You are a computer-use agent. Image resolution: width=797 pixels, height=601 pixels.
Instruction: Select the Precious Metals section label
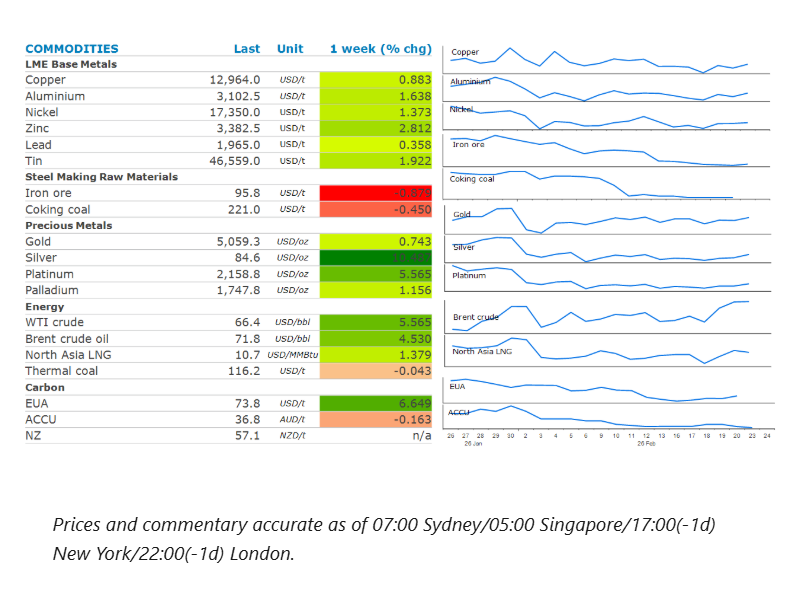click(69, 225)
